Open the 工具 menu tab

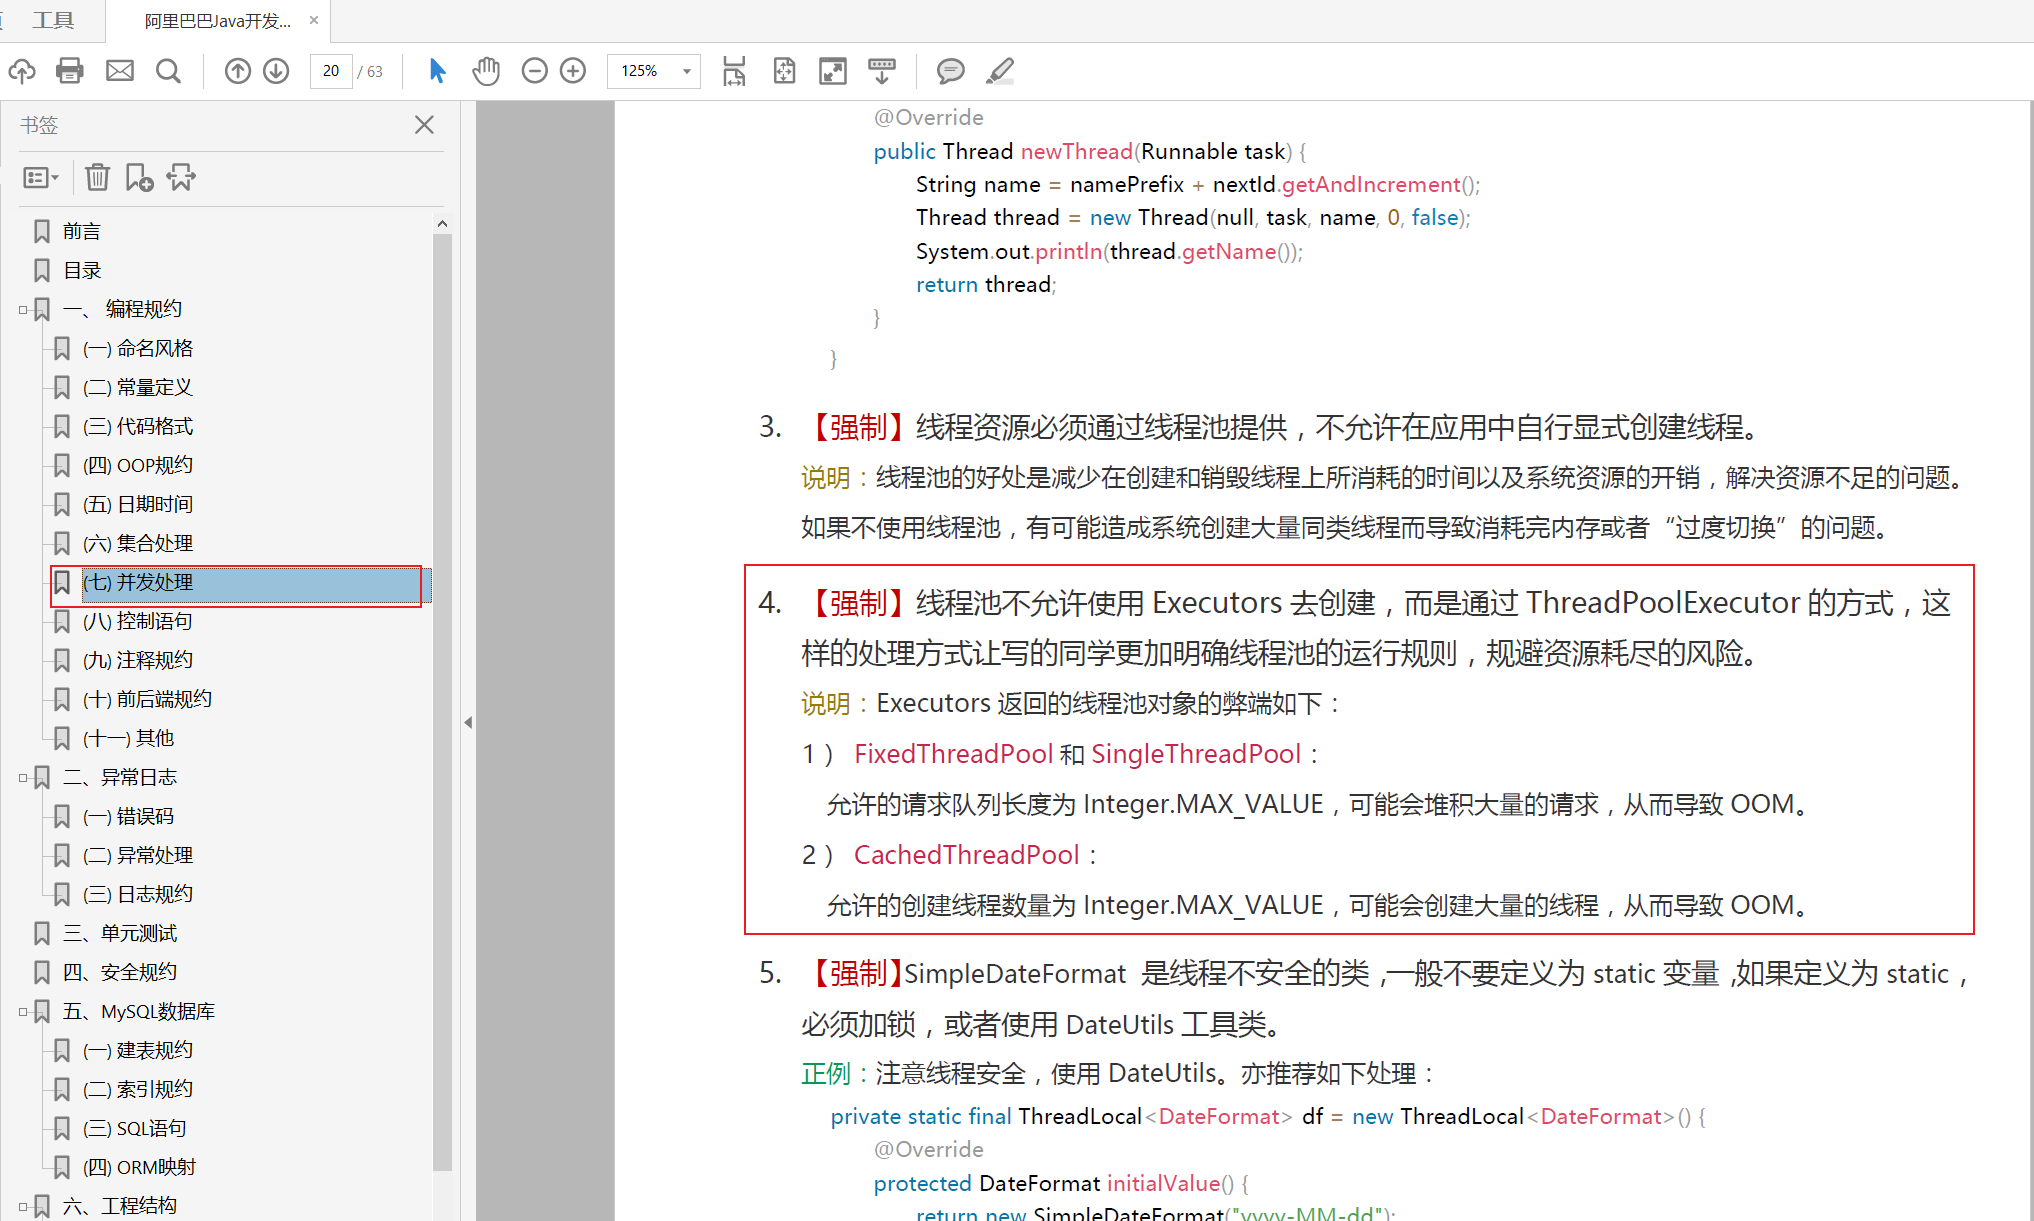53,20
